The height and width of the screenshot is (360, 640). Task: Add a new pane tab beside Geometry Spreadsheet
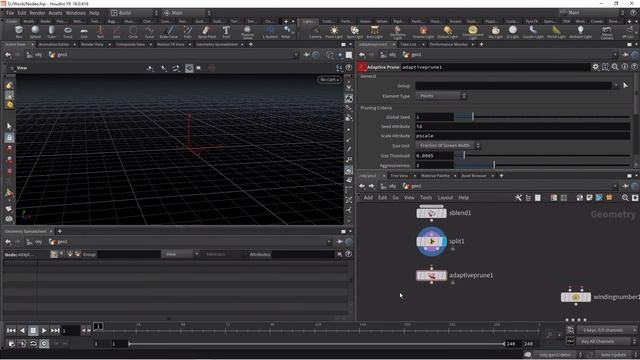point(60,231)
